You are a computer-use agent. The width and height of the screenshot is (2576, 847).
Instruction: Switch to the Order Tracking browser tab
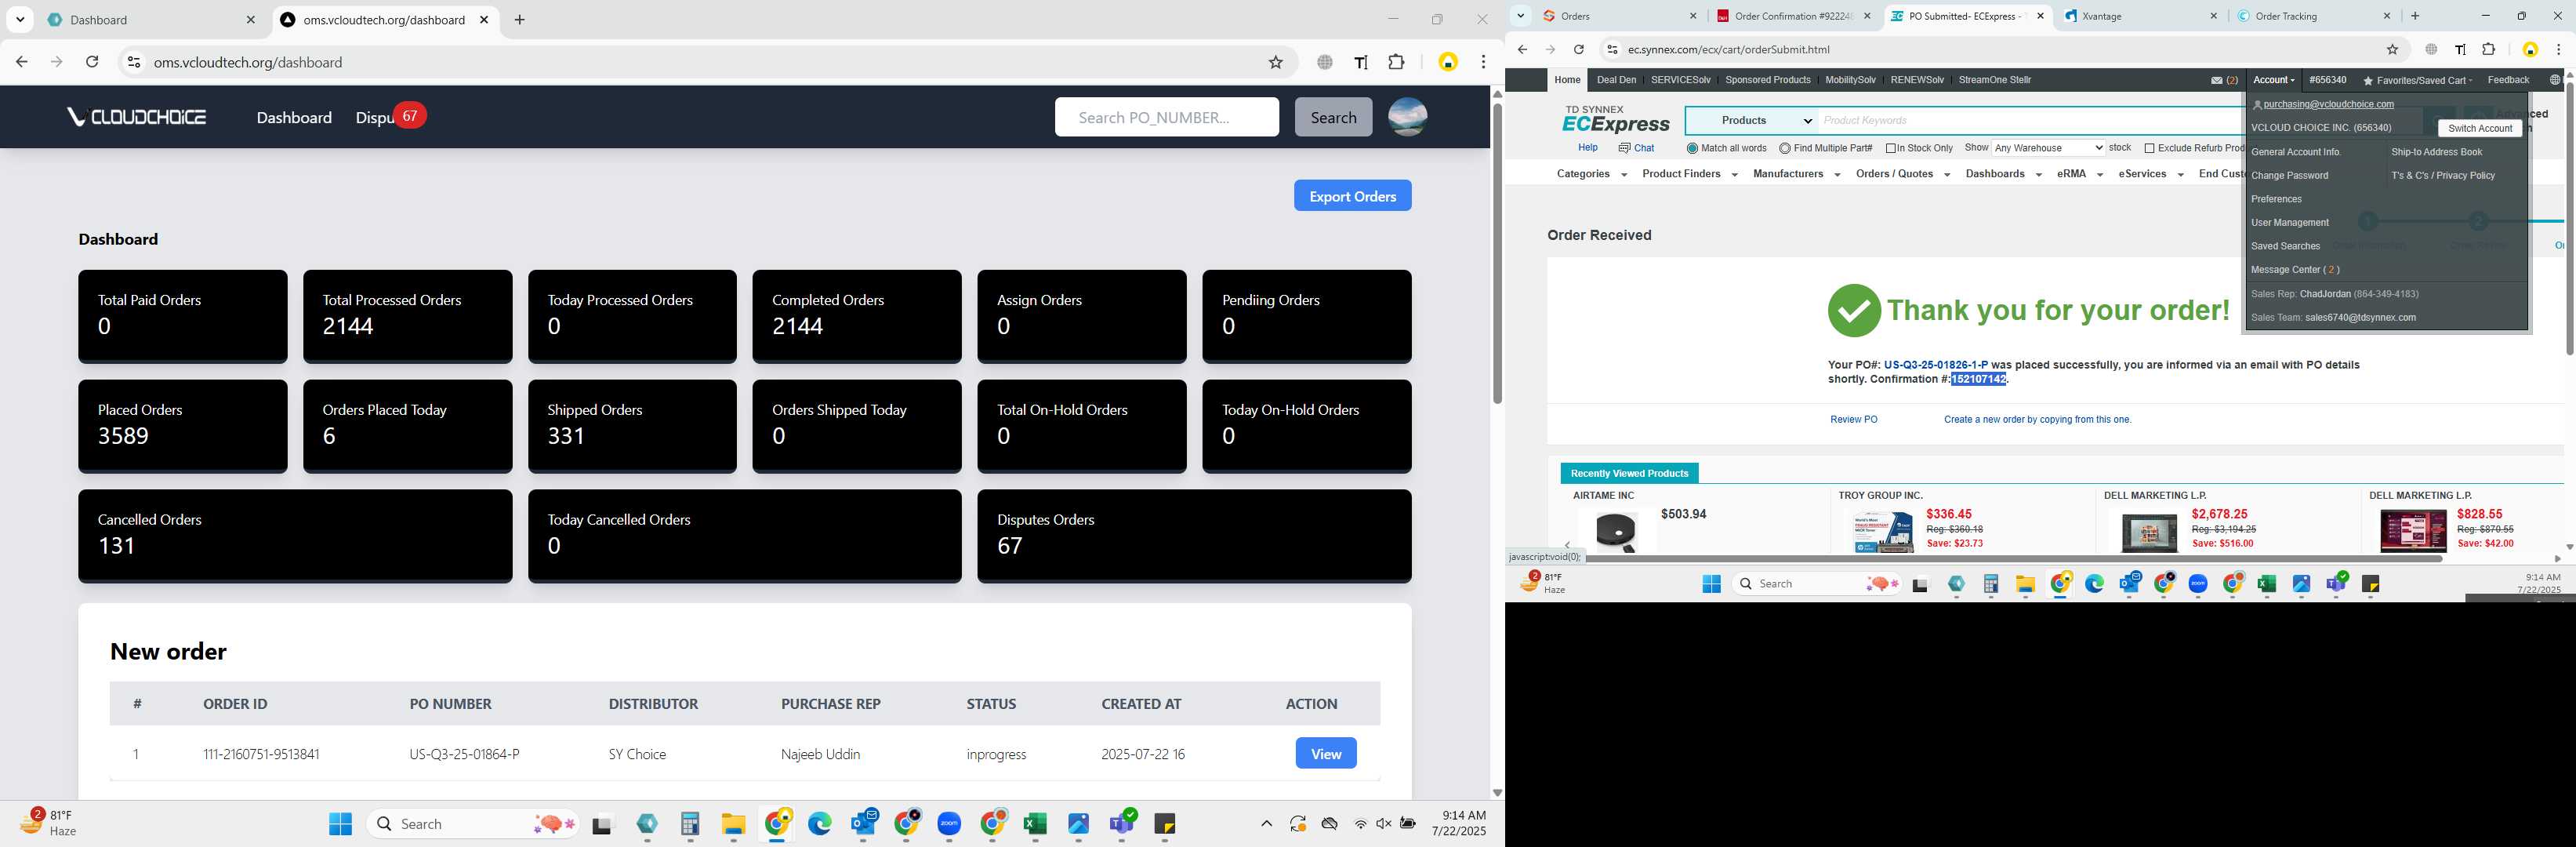[2313, 16]
